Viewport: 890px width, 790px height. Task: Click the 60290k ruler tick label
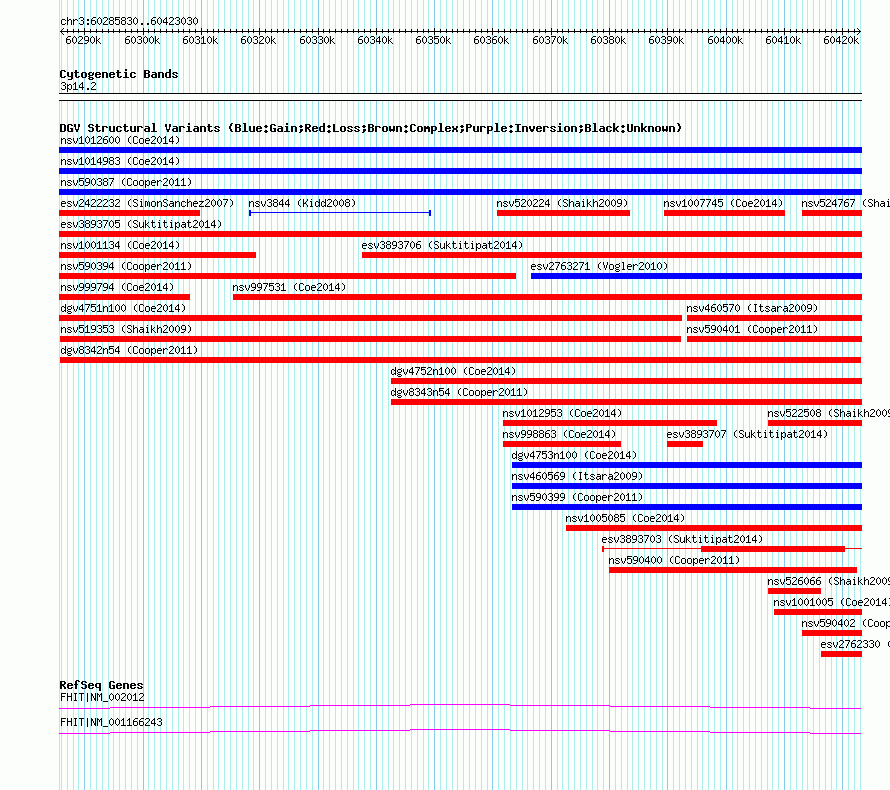point(83,40)
